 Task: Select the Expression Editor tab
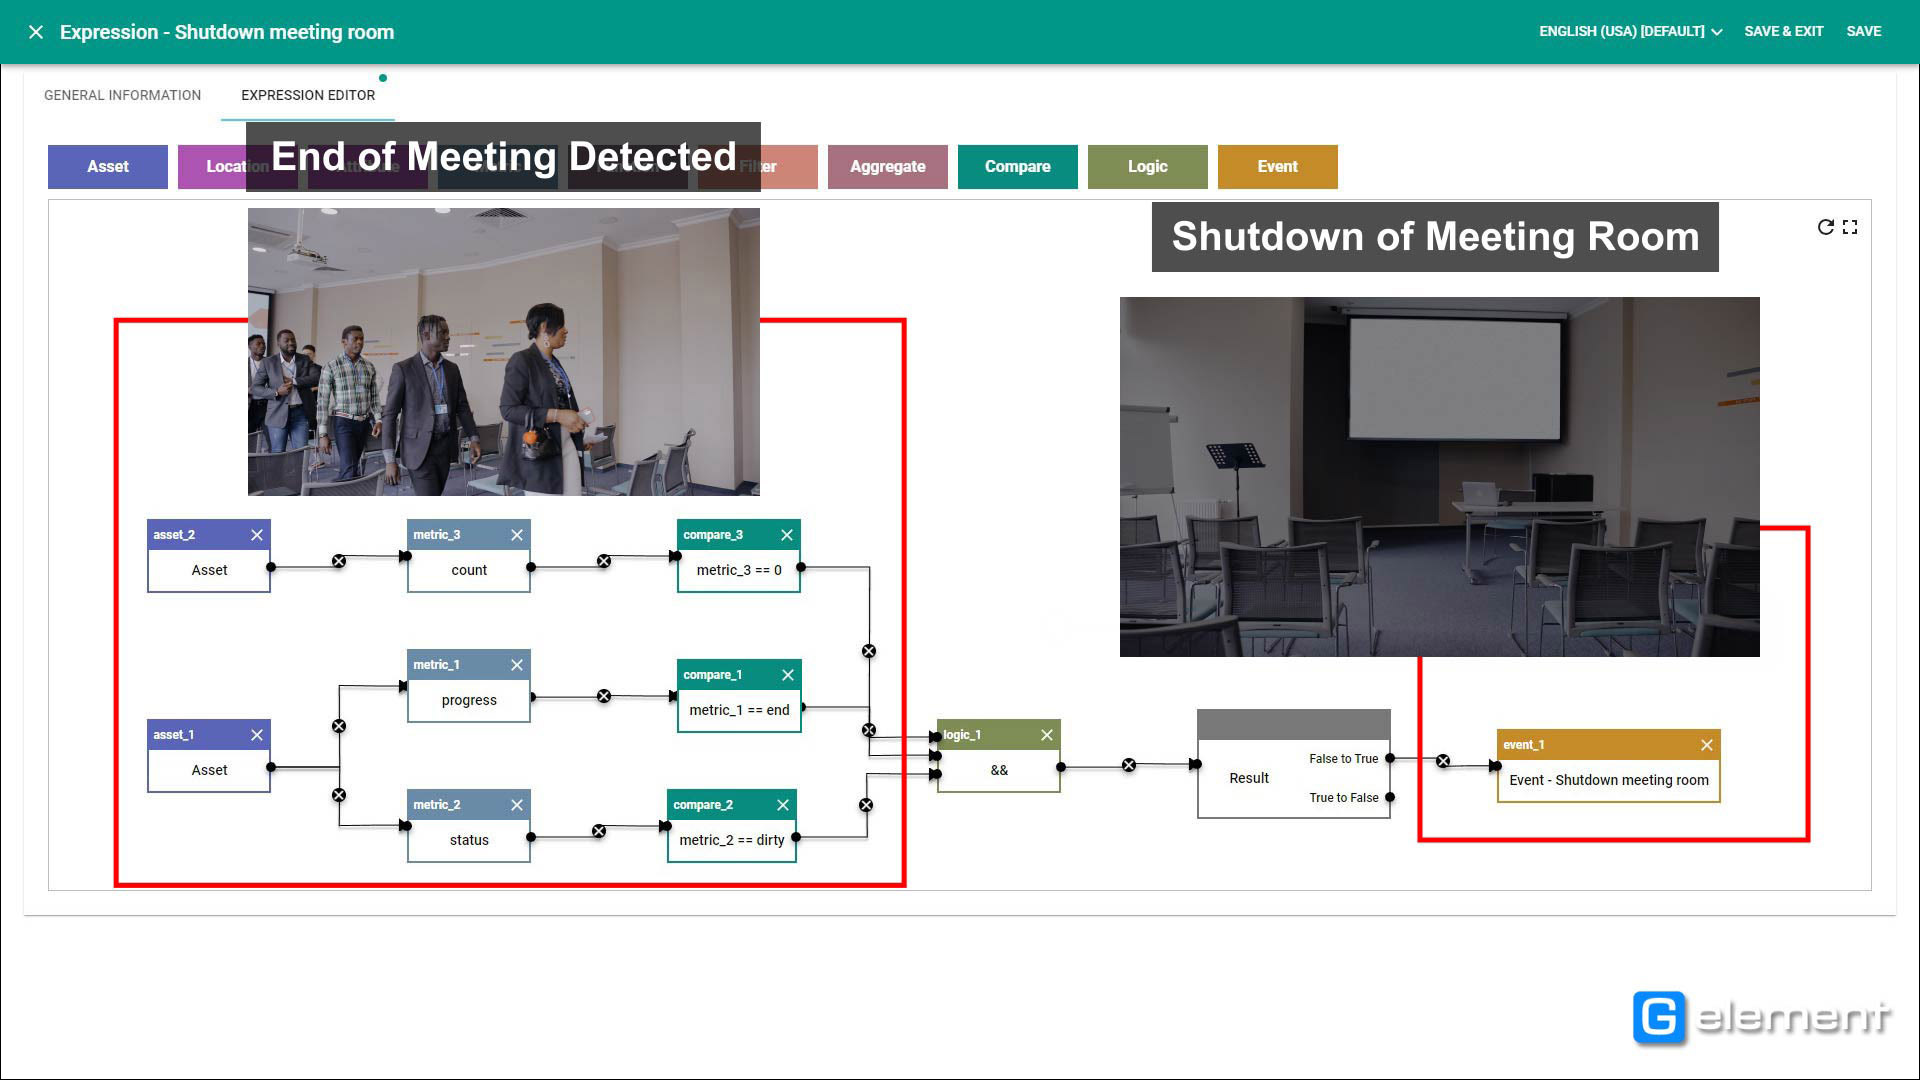[x=308, y=95]
